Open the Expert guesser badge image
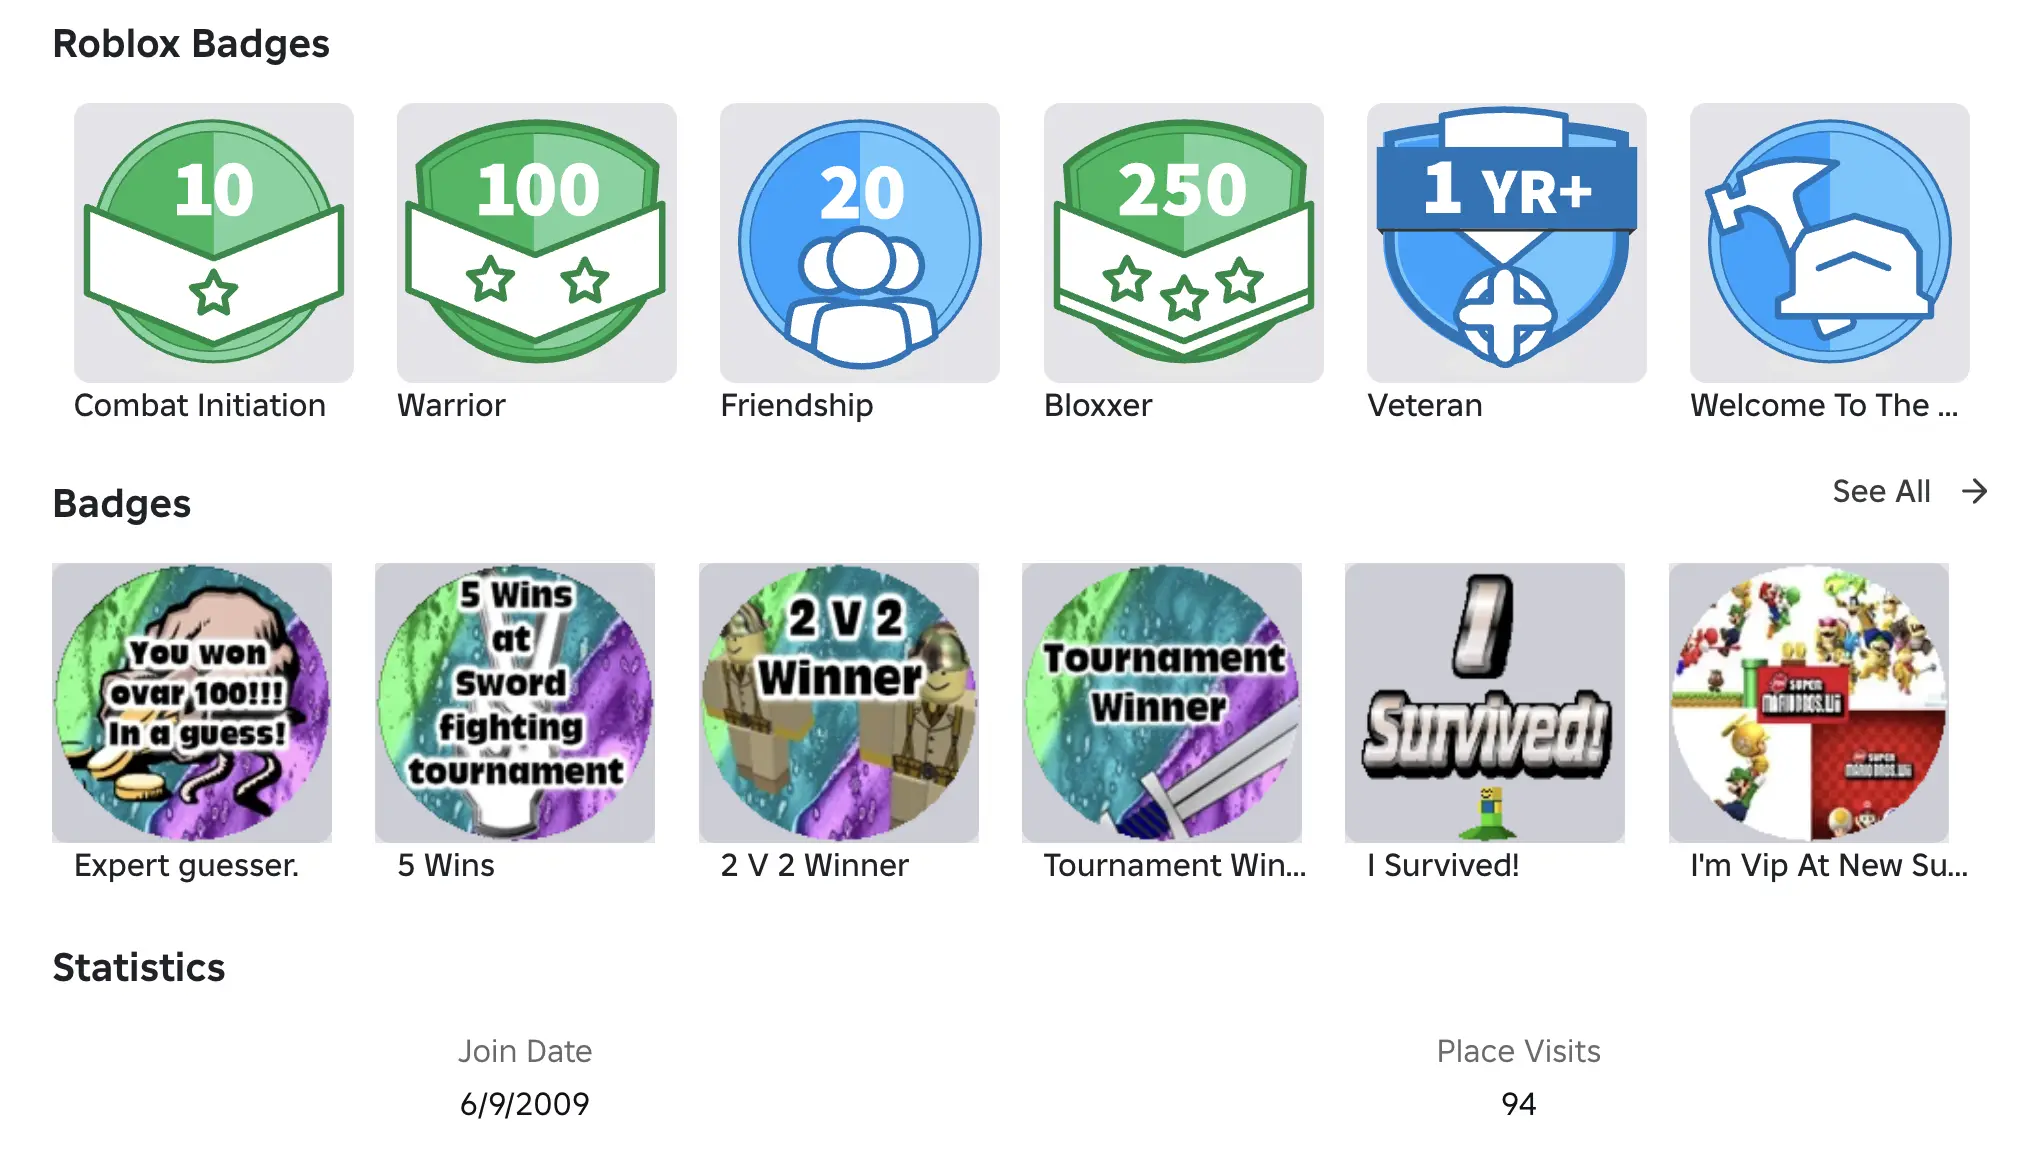 point(192,702)
